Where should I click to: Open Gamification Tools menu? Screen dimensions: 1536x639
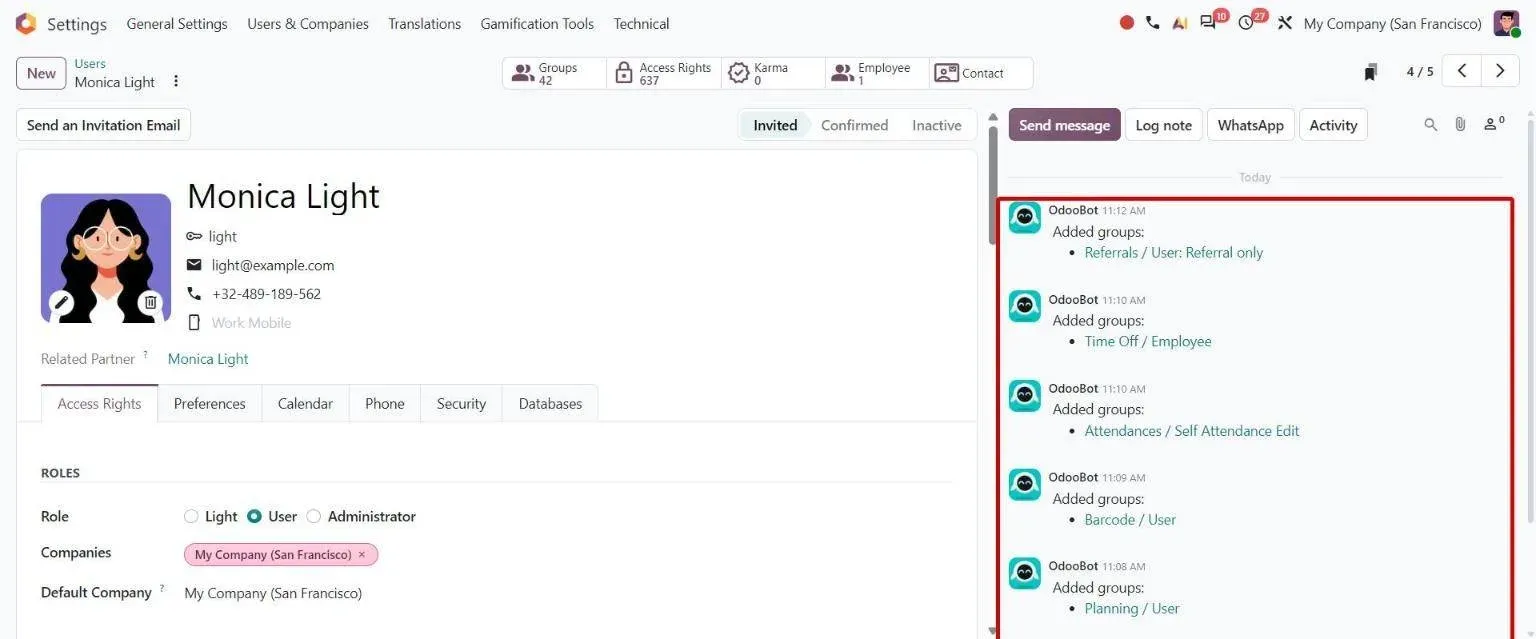(537, 23)
